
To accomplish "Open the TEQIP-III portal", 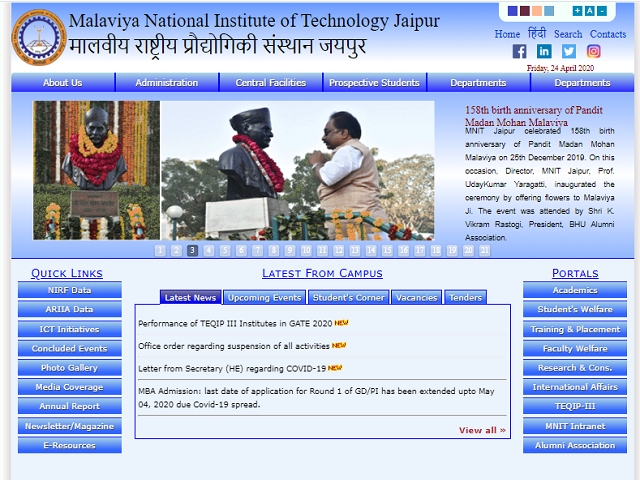I will tap(575, 406).
